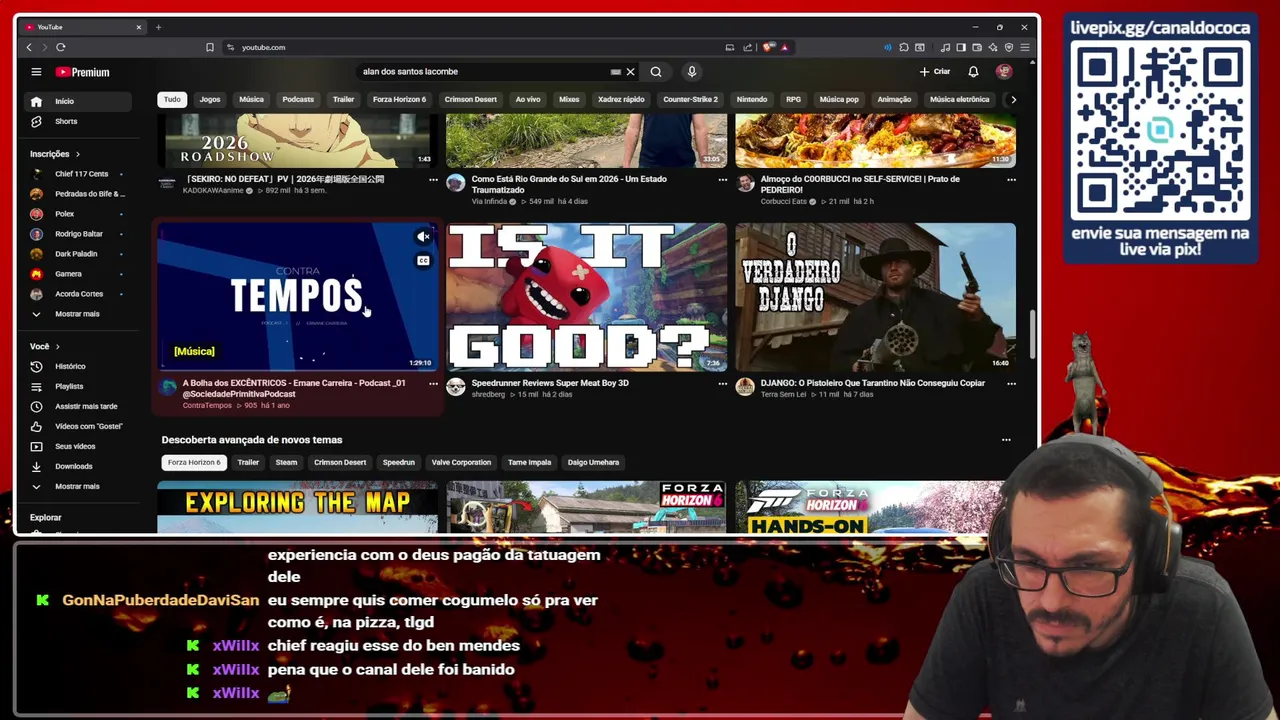Select the Início home sidebar item

(77, 101)
